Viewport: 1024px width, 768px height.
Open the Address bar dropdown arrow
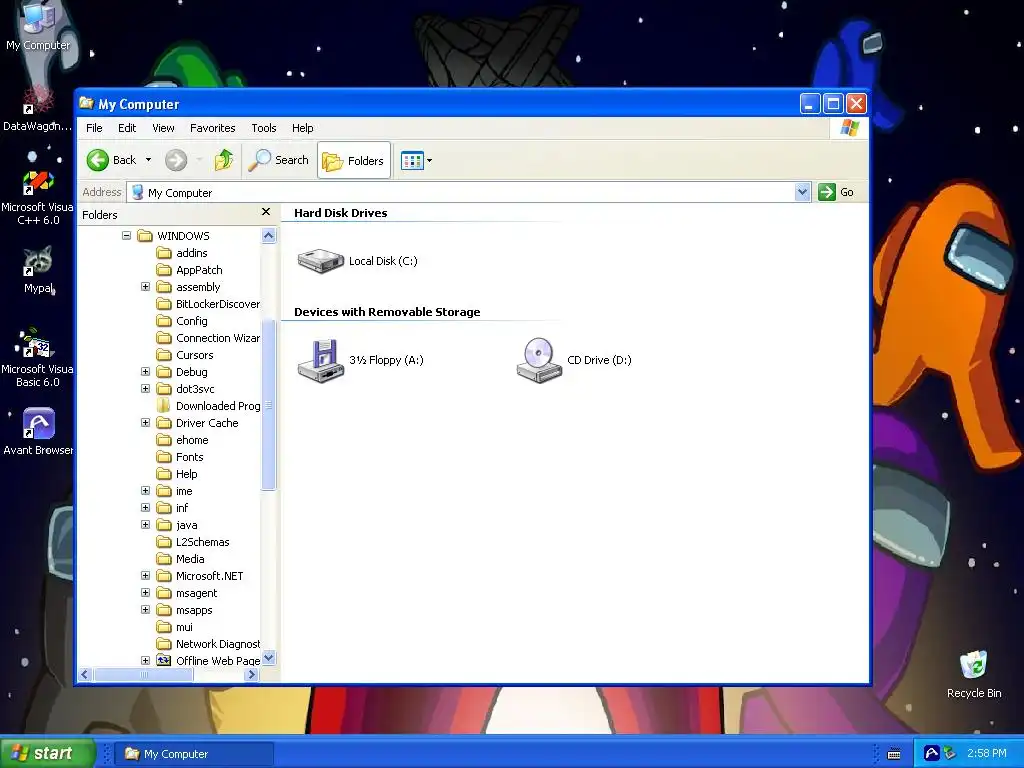[803, 192]
